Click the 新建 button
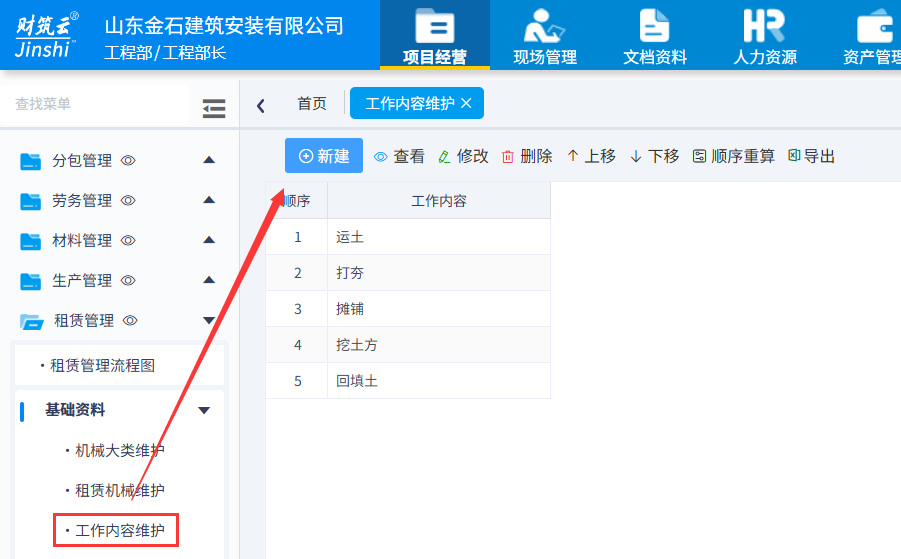This screenshot has width=901, height=559. [324, 156]
